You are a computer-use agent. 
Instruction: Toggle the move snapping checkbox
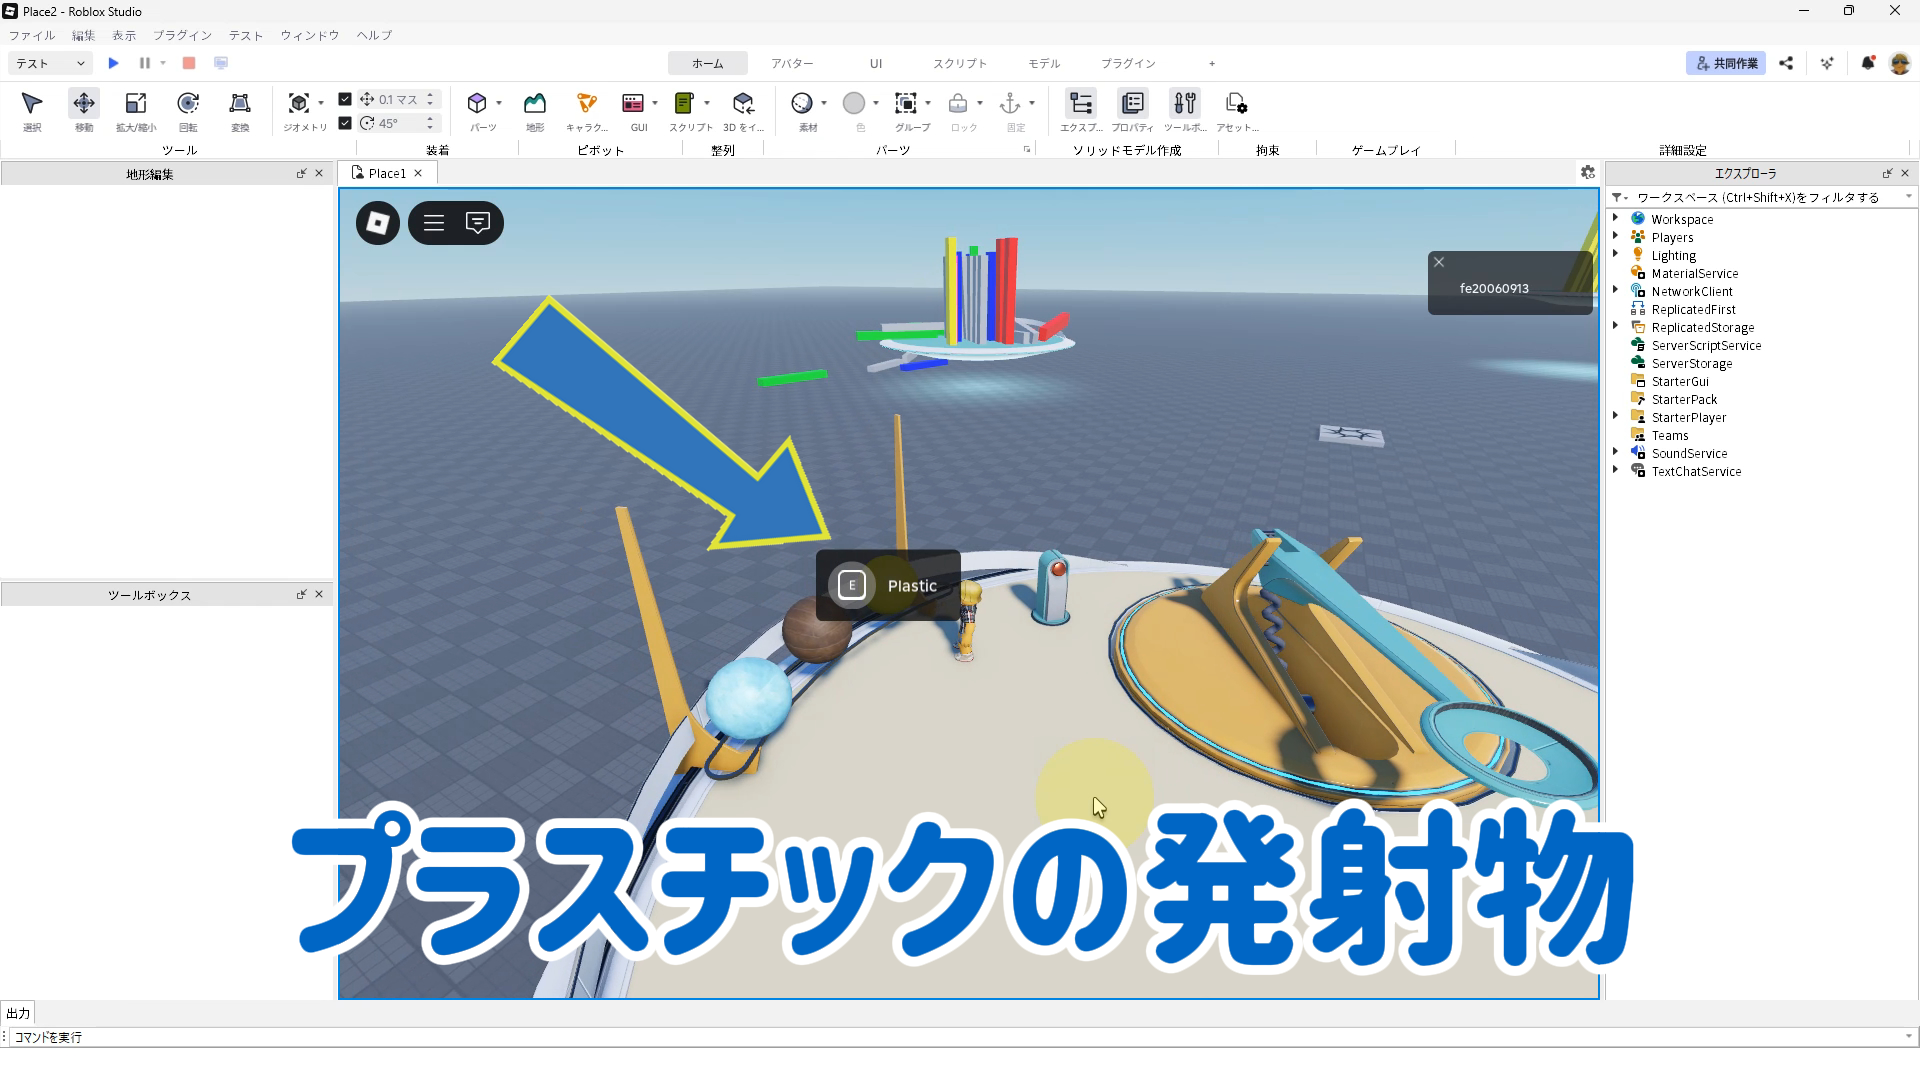[x=345, y=99]
